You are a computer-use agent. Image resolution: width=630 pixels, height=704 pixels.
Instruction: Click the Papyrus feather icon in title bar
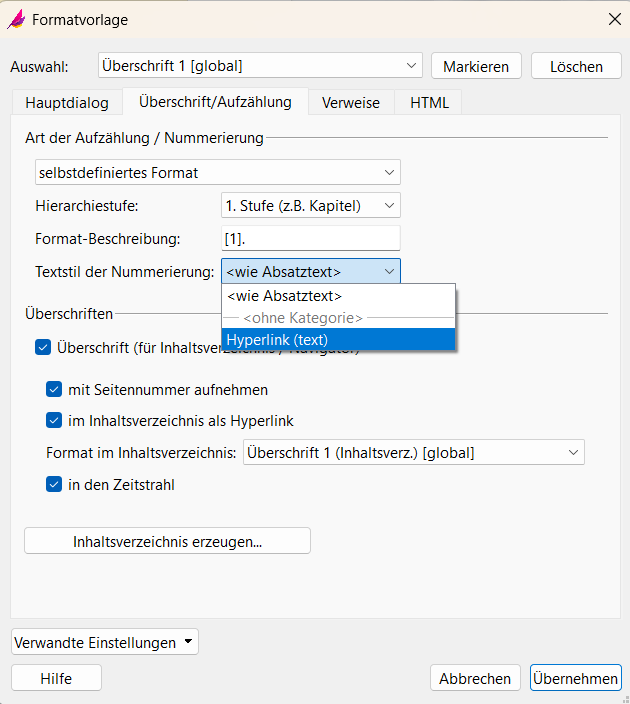pos(16,20)
